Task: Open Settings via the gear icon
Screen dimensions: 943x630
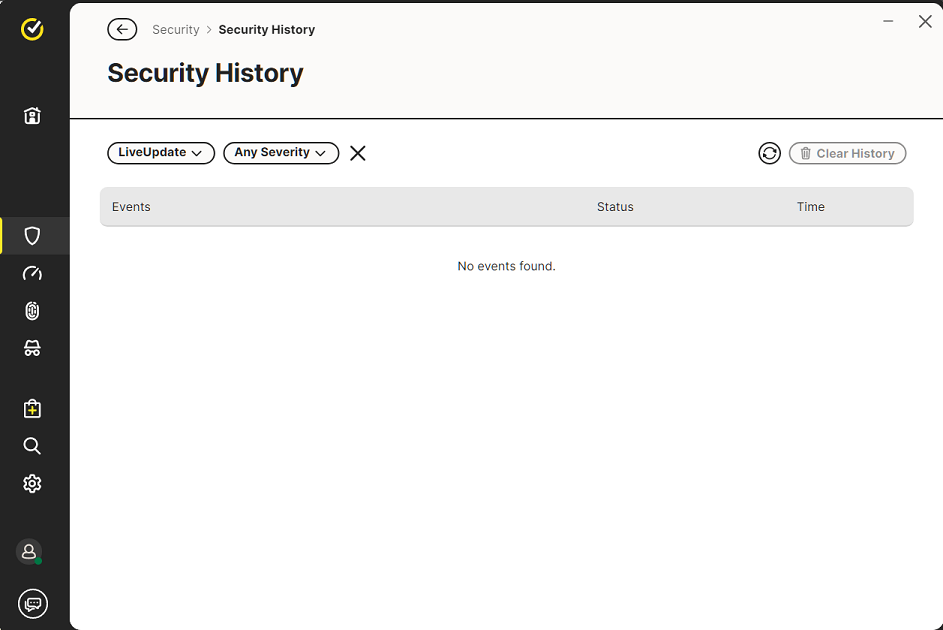Action: (32, 483)
